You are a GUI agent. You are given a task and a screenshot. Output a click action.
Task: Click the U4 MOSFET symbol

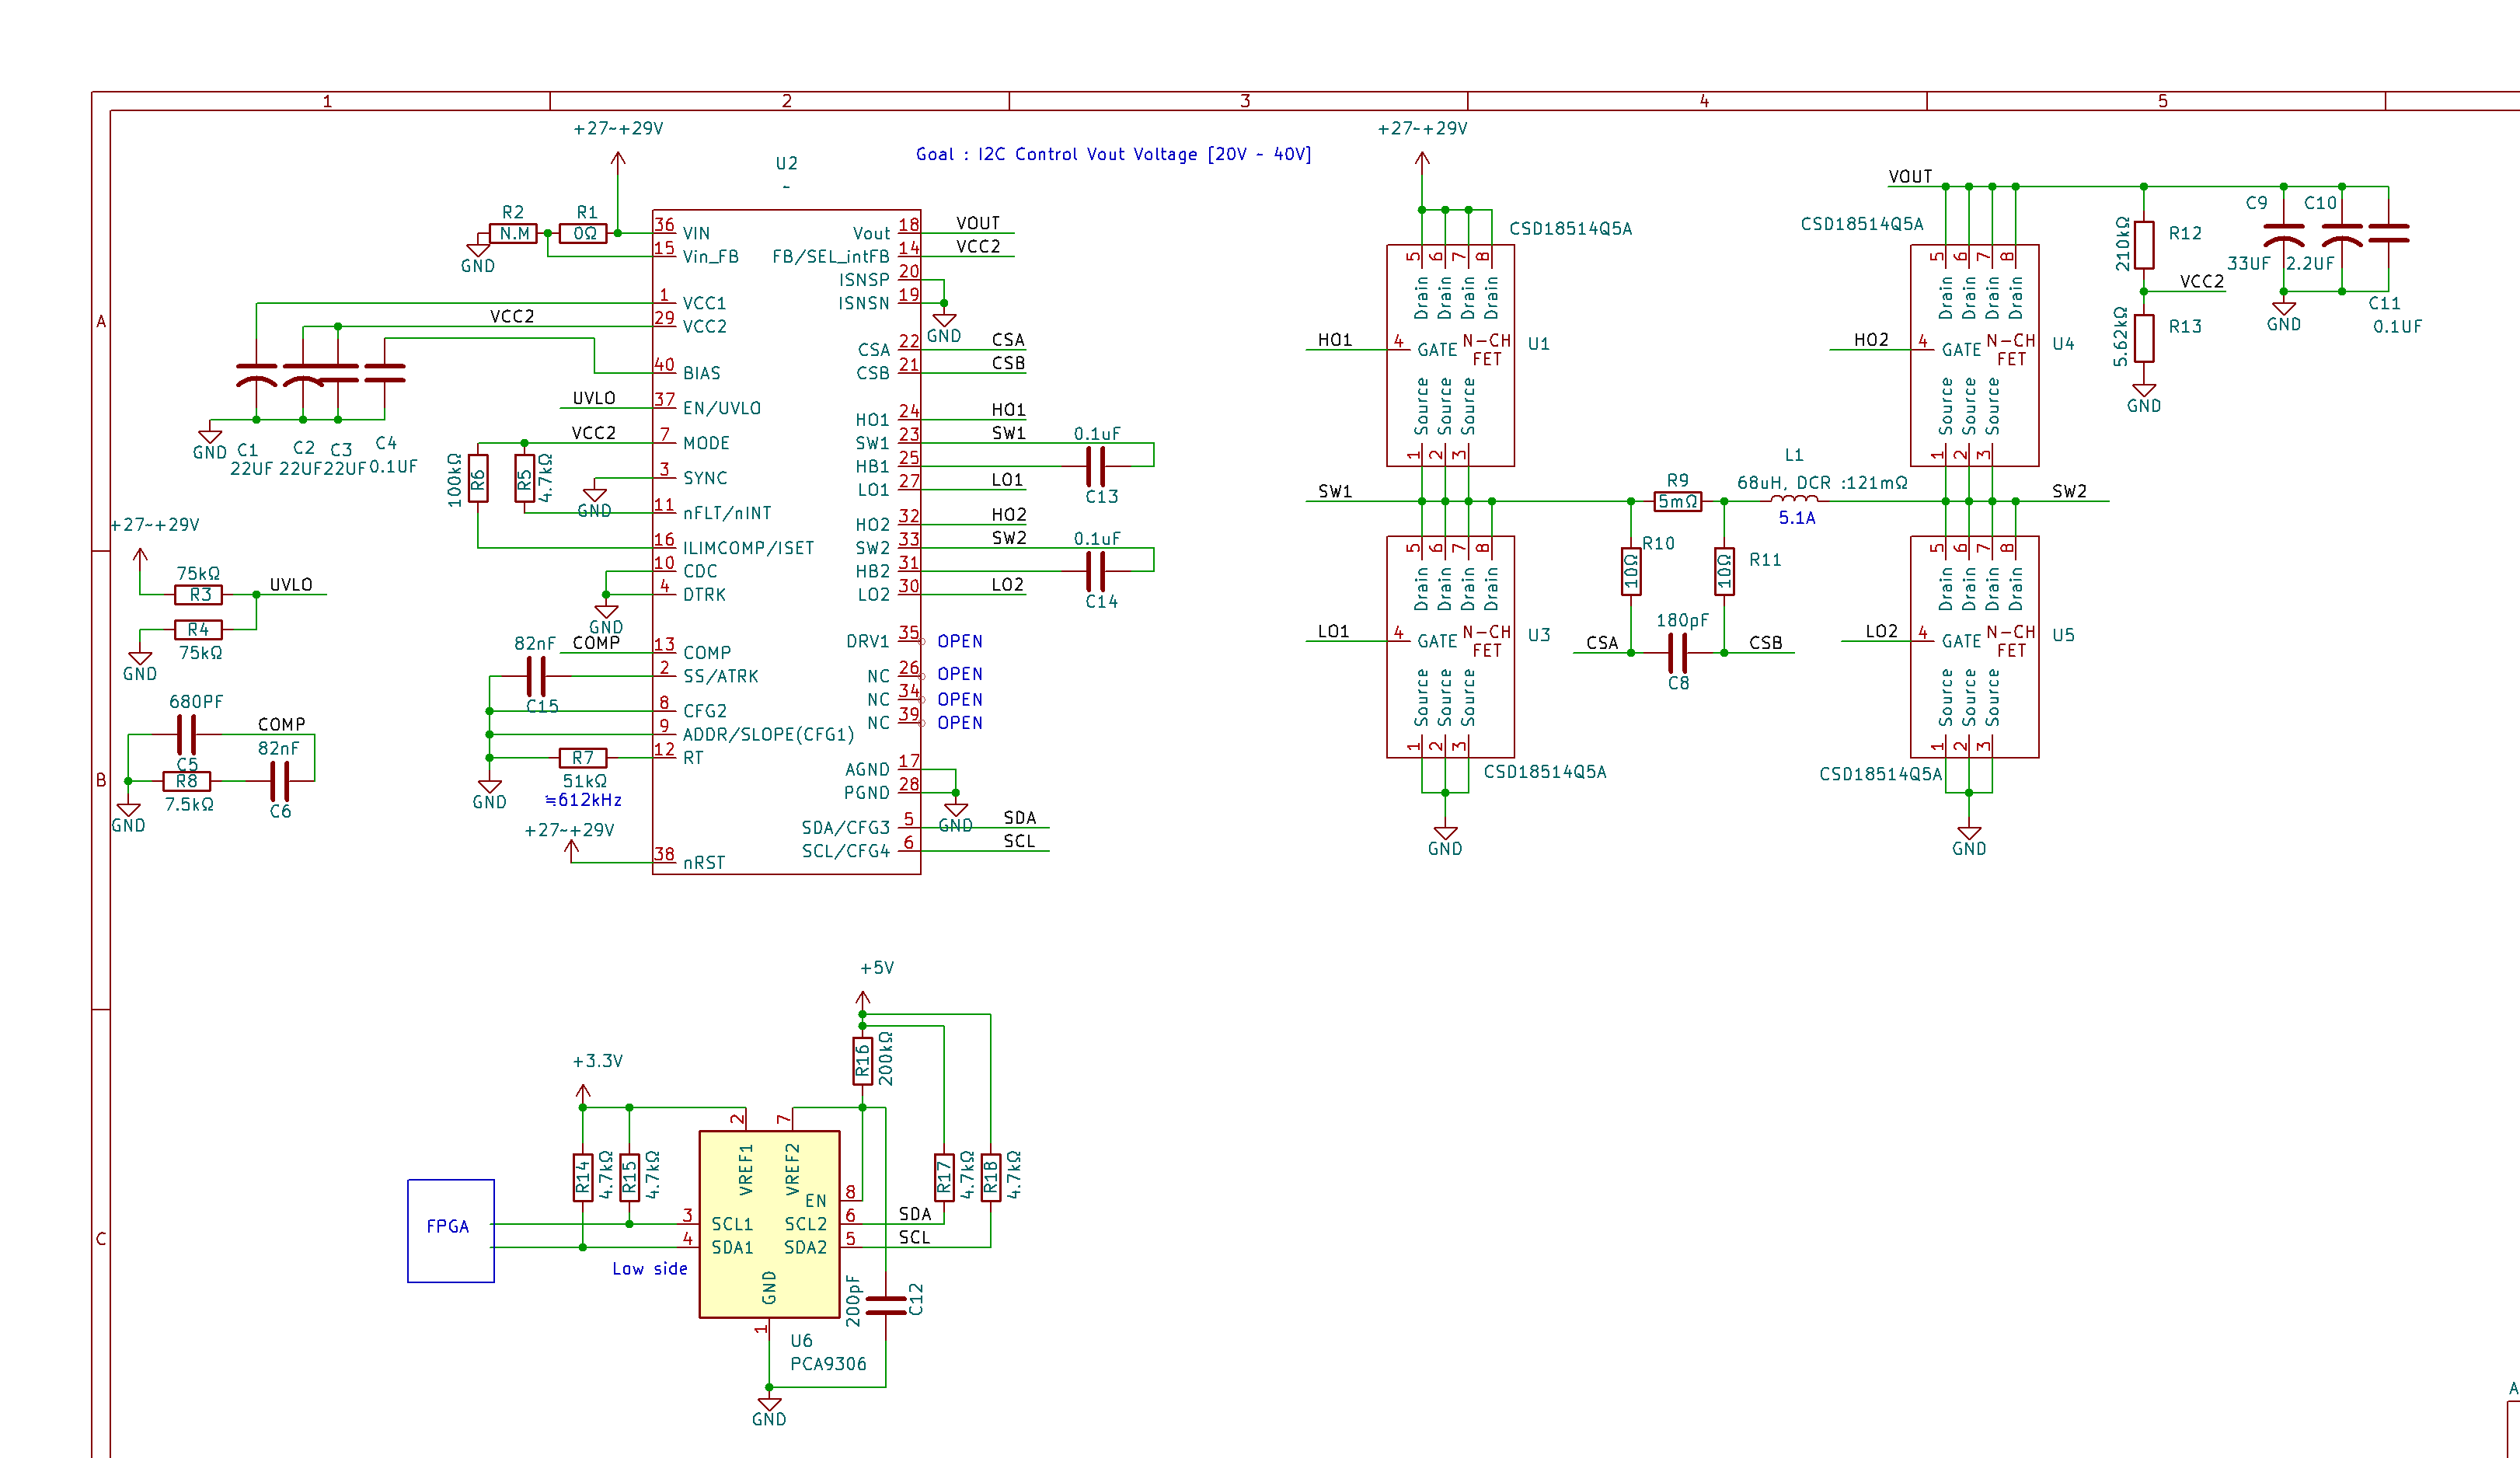point(1974,355)
